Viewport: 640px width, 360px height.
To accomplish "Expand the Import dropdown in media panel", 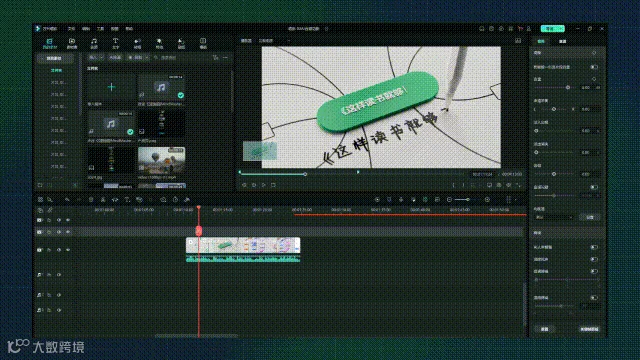I will coord(96,58).
